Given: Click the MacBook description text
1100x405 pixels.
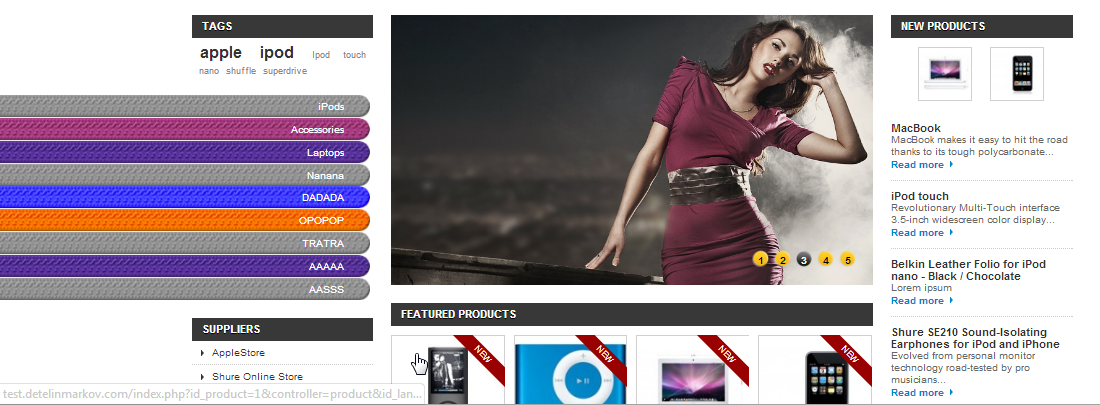Looking at the screenshot, I should [979, 145].
